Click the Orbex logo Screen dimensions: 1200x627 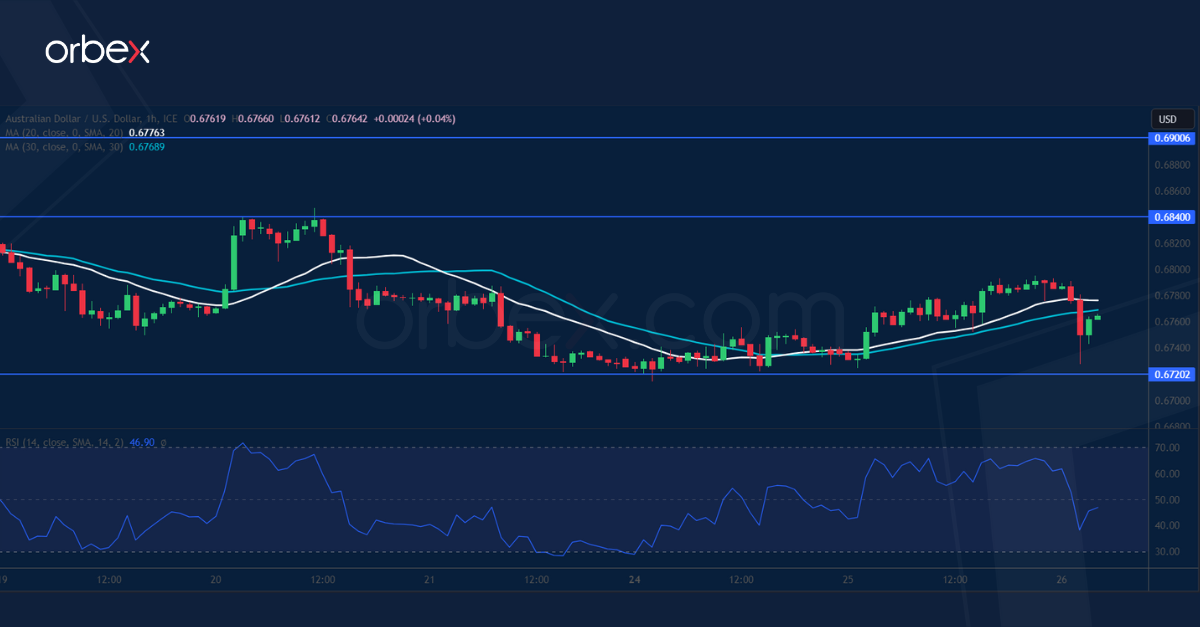tap(97, 51)
